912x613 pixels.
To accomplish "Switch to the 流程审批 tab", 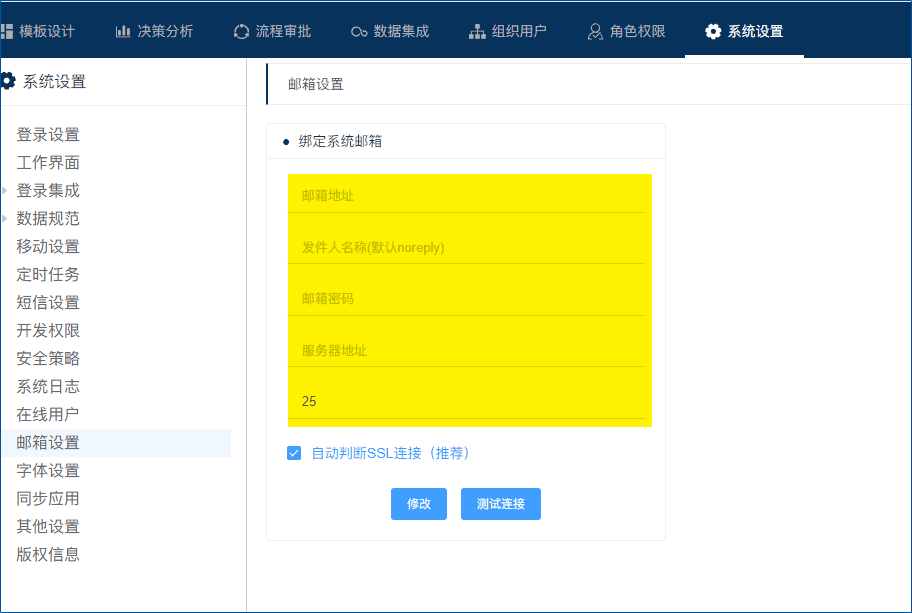I will pyautogui.click(x=283, y=31).
